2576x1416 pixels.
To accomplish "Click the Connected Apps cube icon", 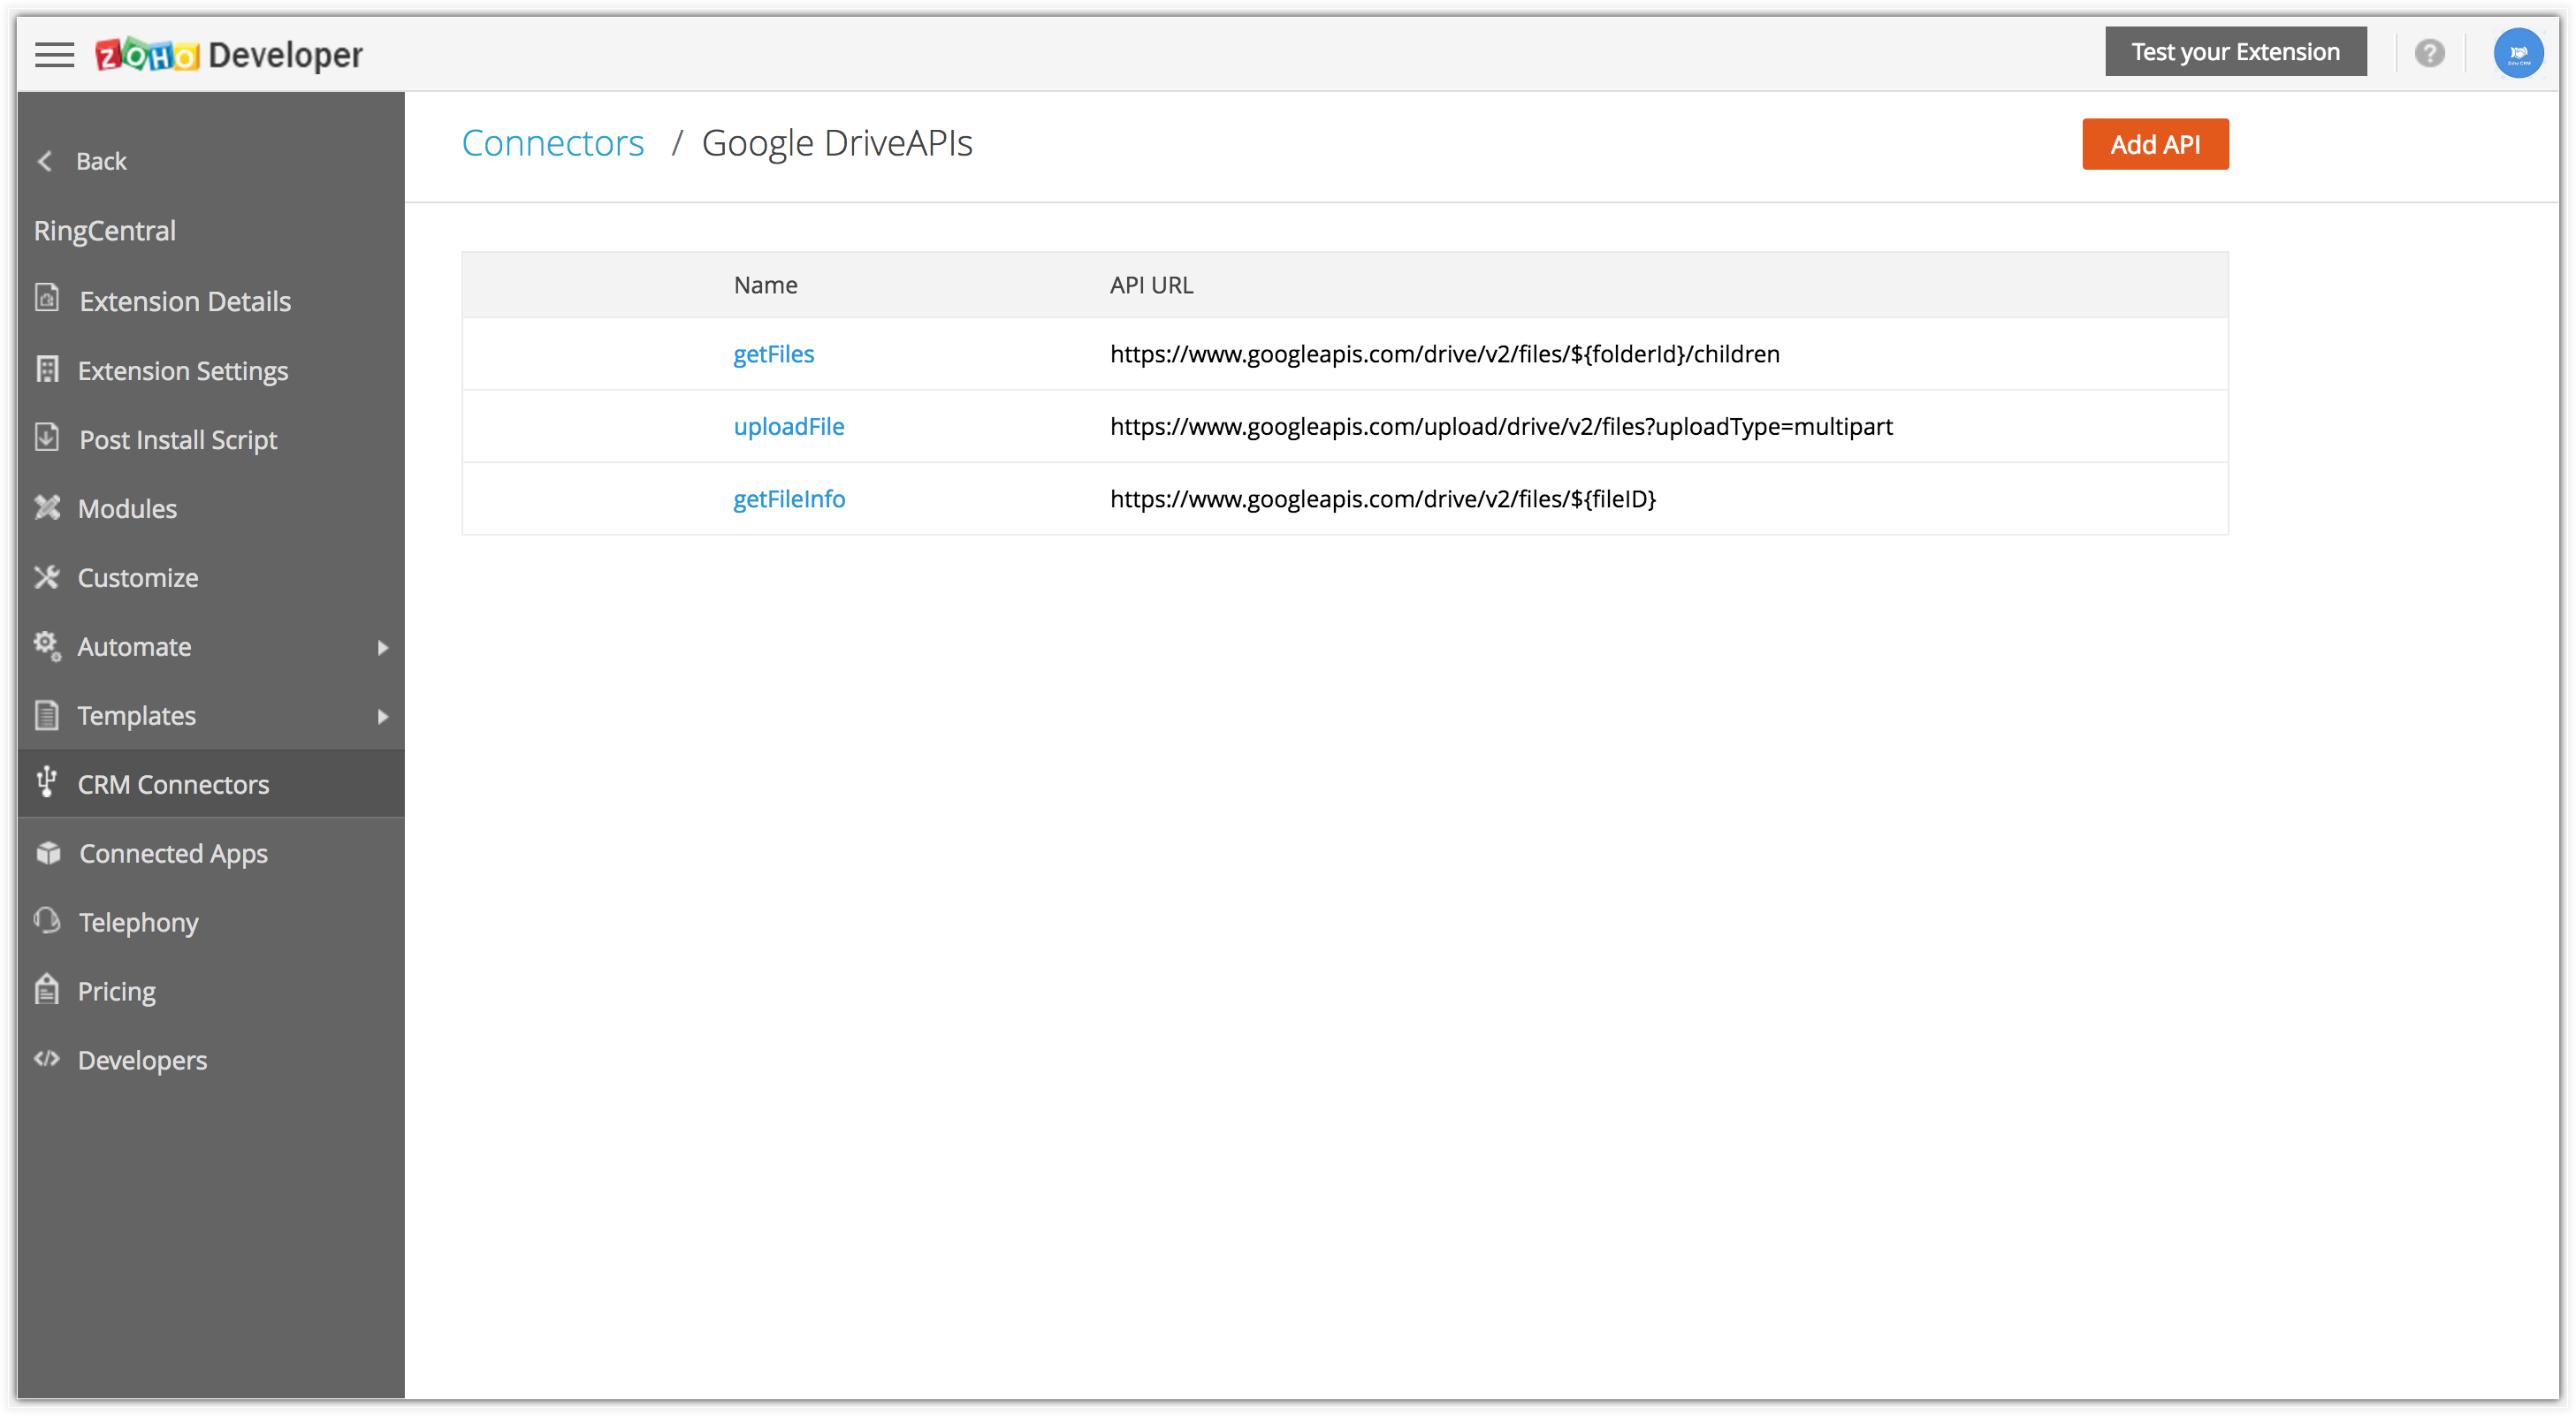I will tap(47, 852).
